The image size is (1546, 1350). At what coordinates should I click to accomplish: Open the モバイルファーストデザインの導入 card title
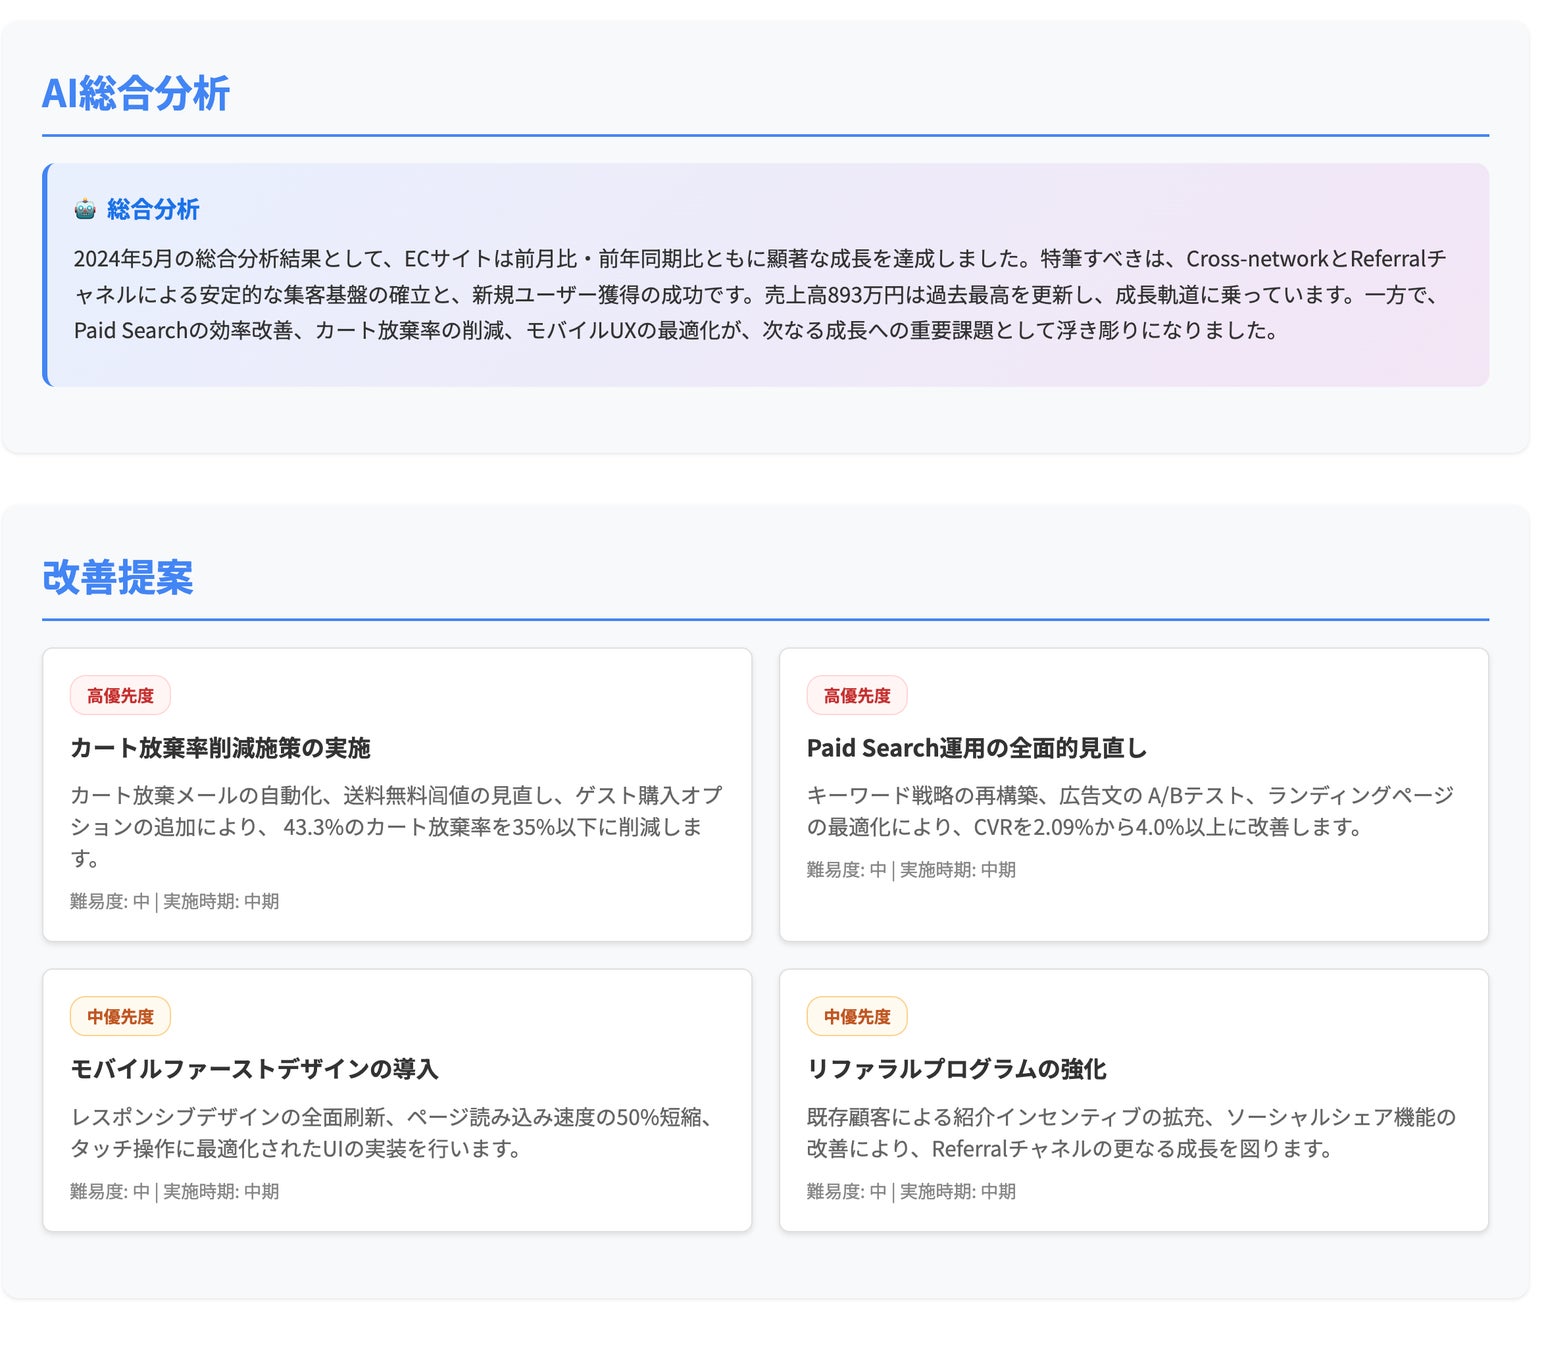pos(254,1069)
